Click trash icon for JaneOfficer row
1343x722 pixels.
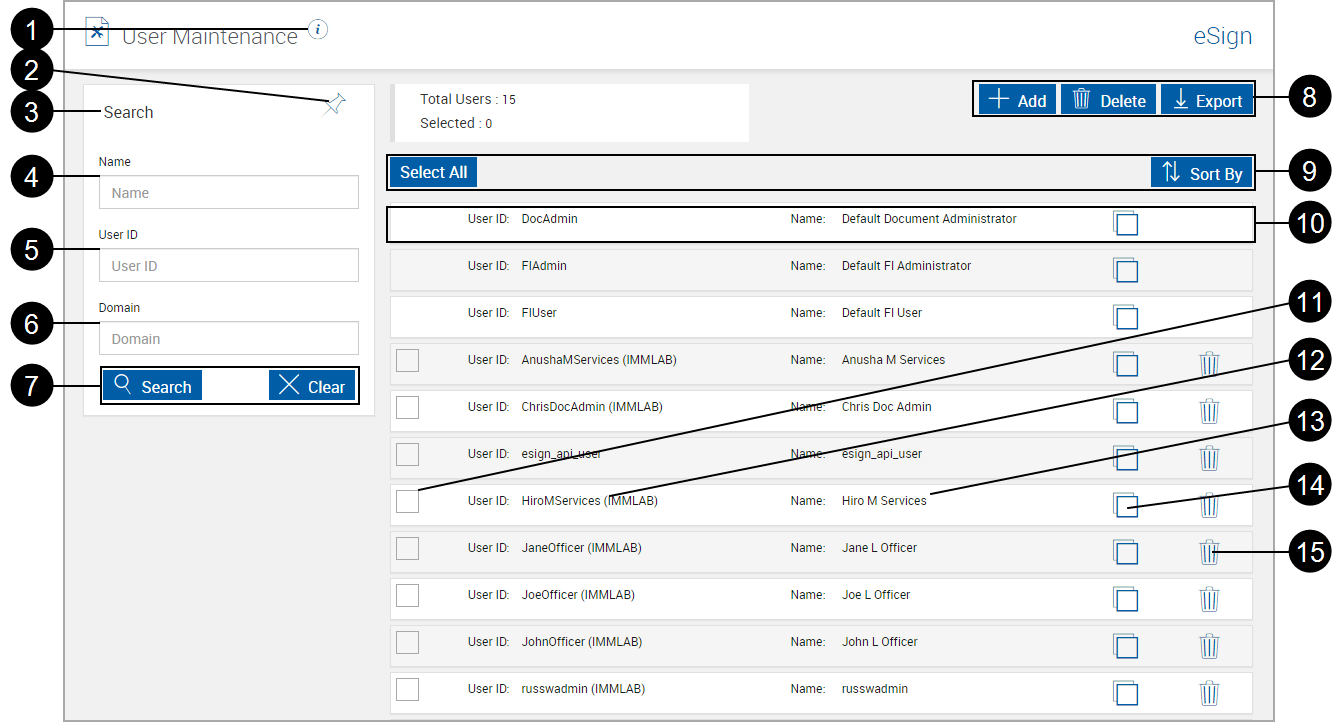click(x=1209, y=551)
